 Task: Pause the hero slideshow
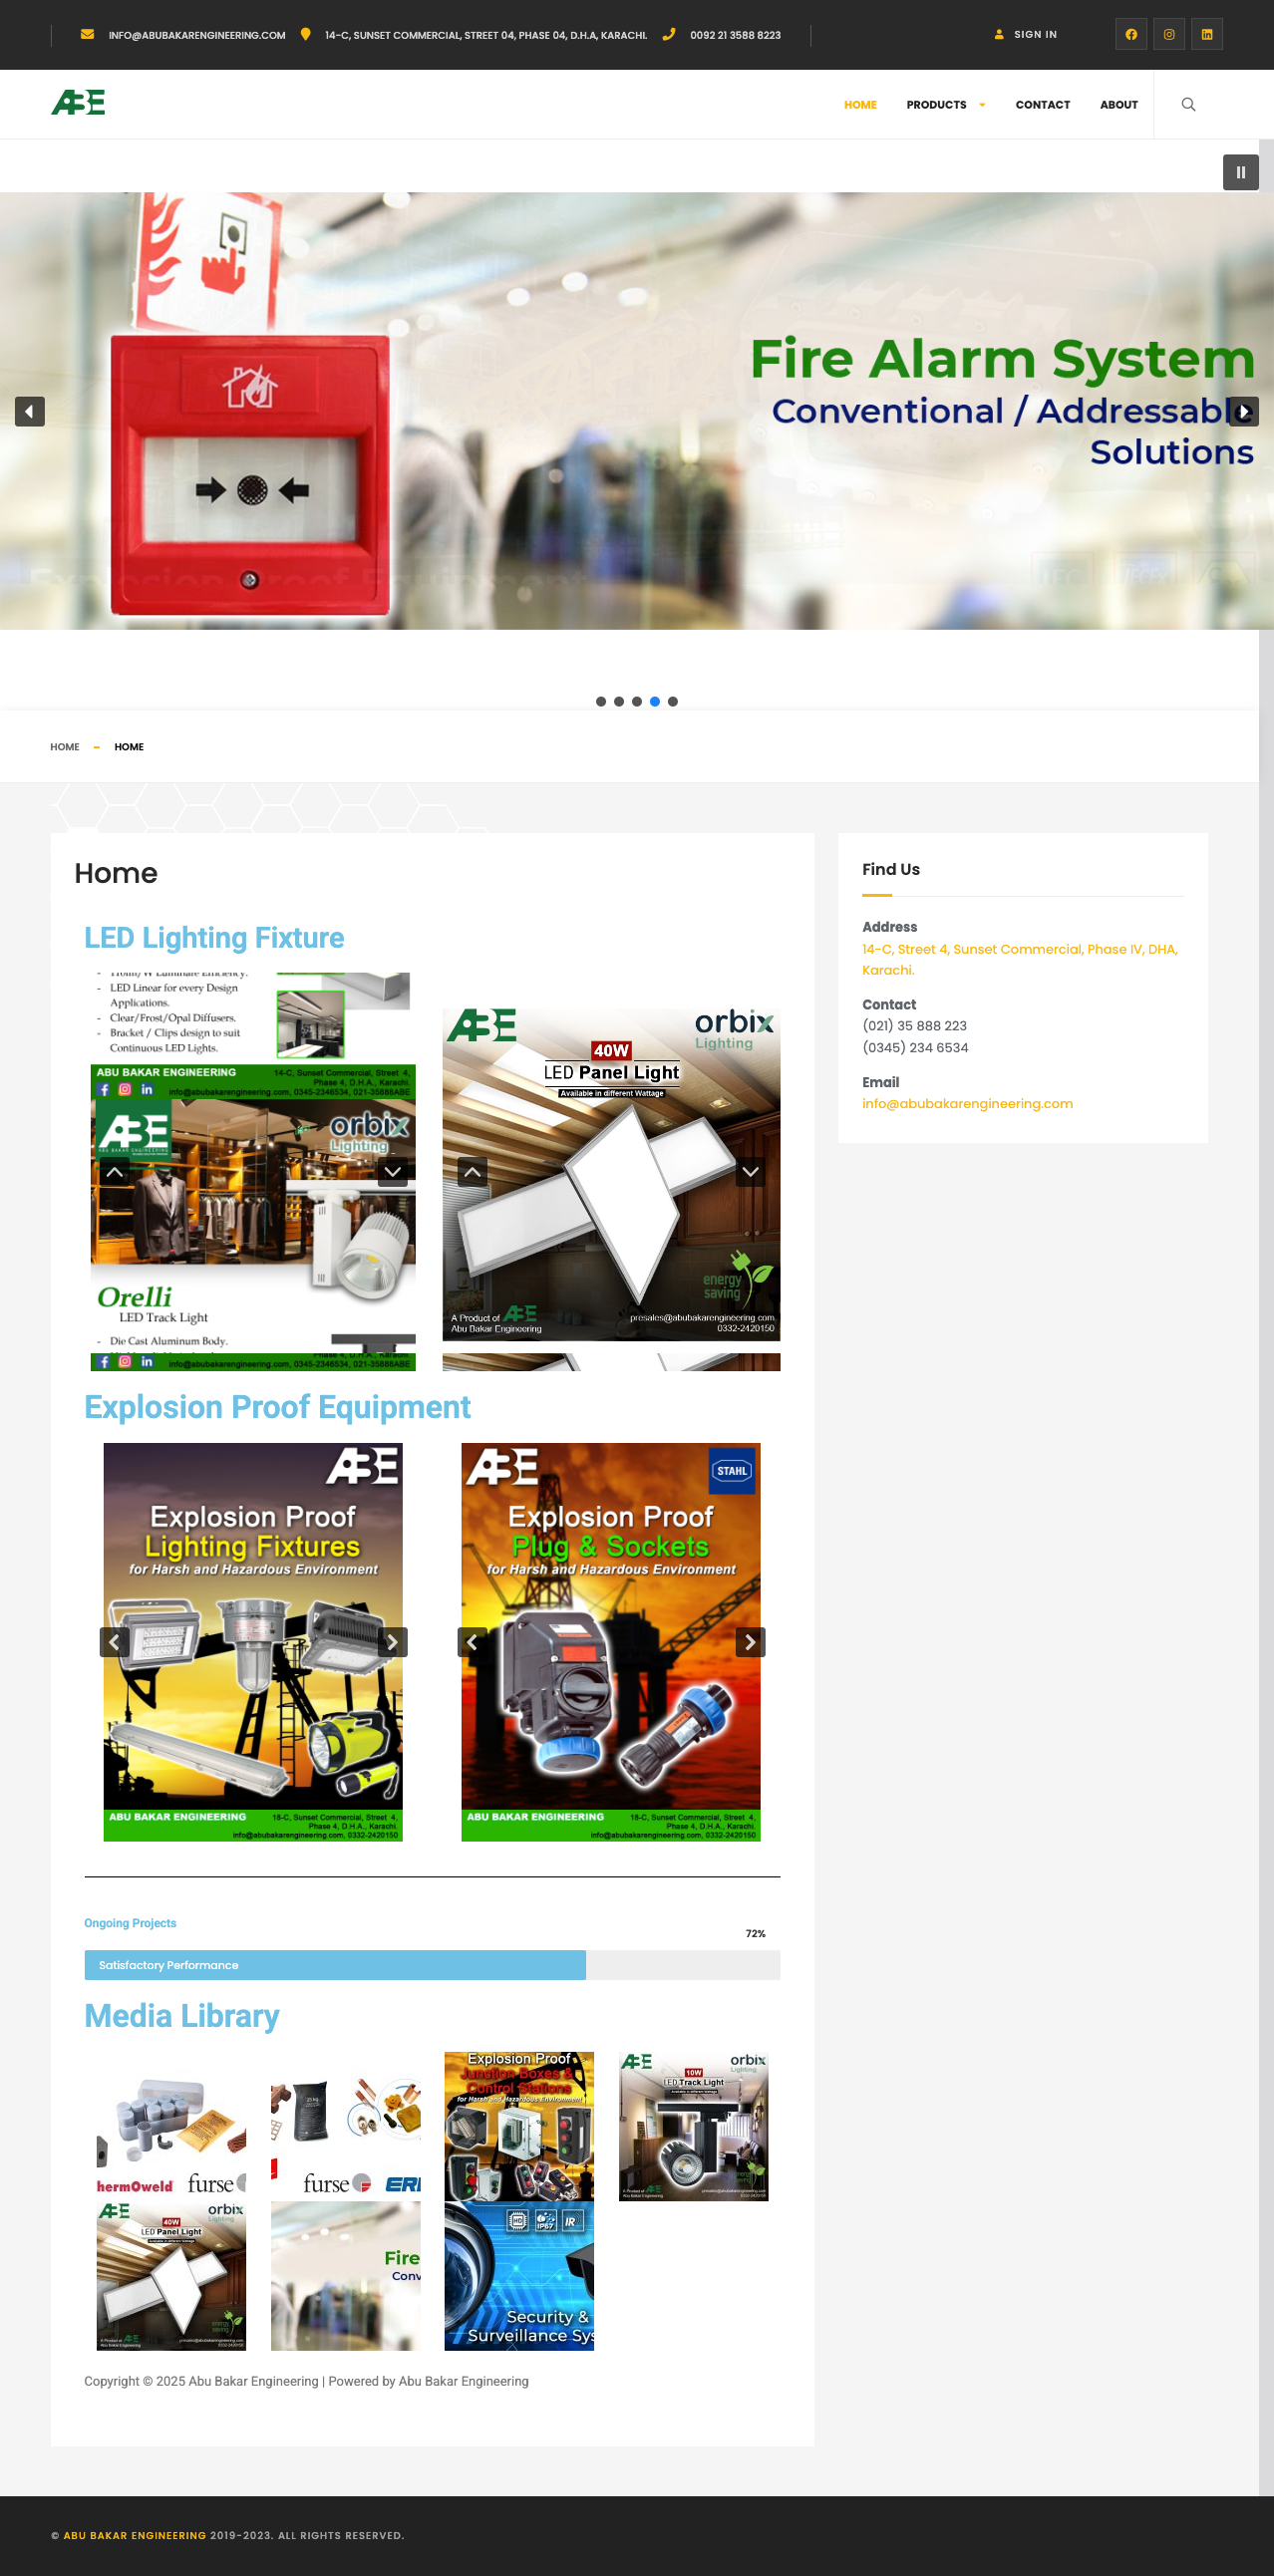click(1240, 172)
